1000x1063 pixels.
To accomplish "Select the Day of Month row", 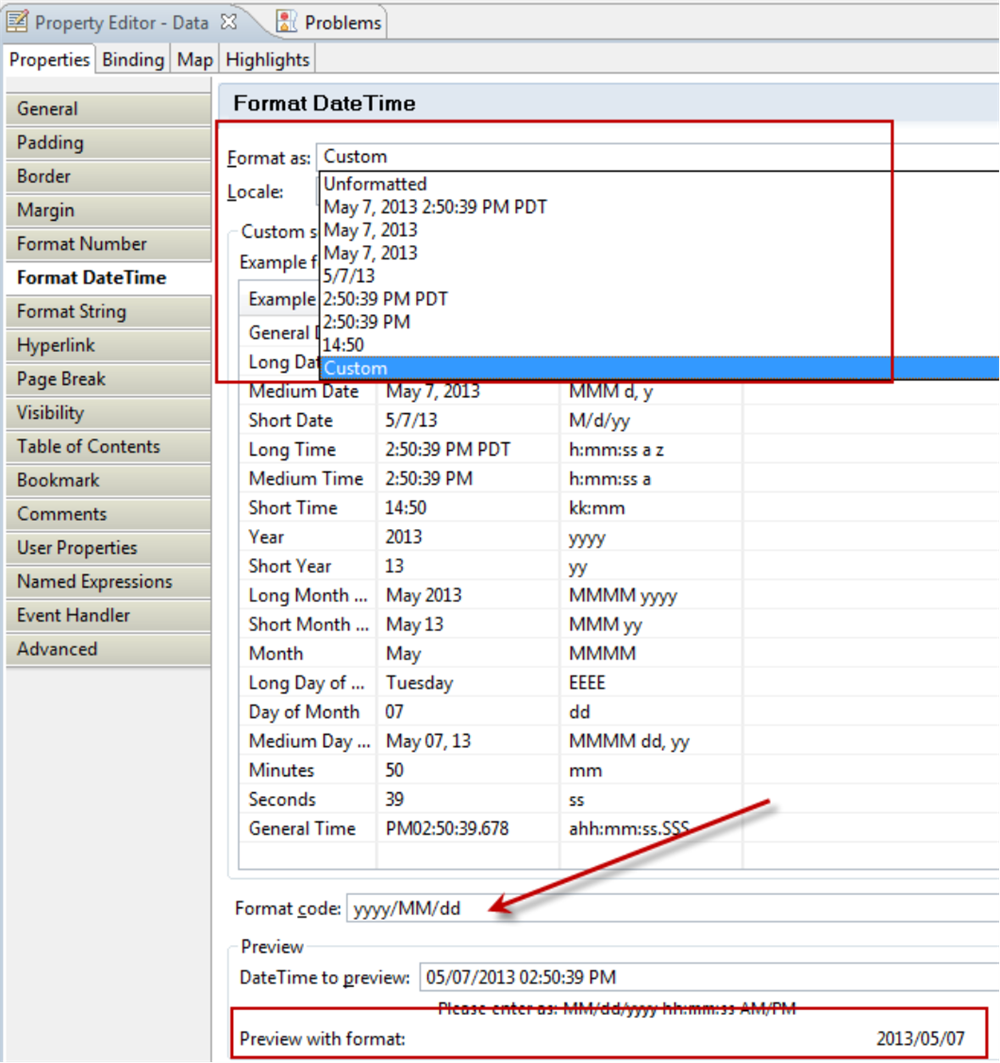I will 618,713.
